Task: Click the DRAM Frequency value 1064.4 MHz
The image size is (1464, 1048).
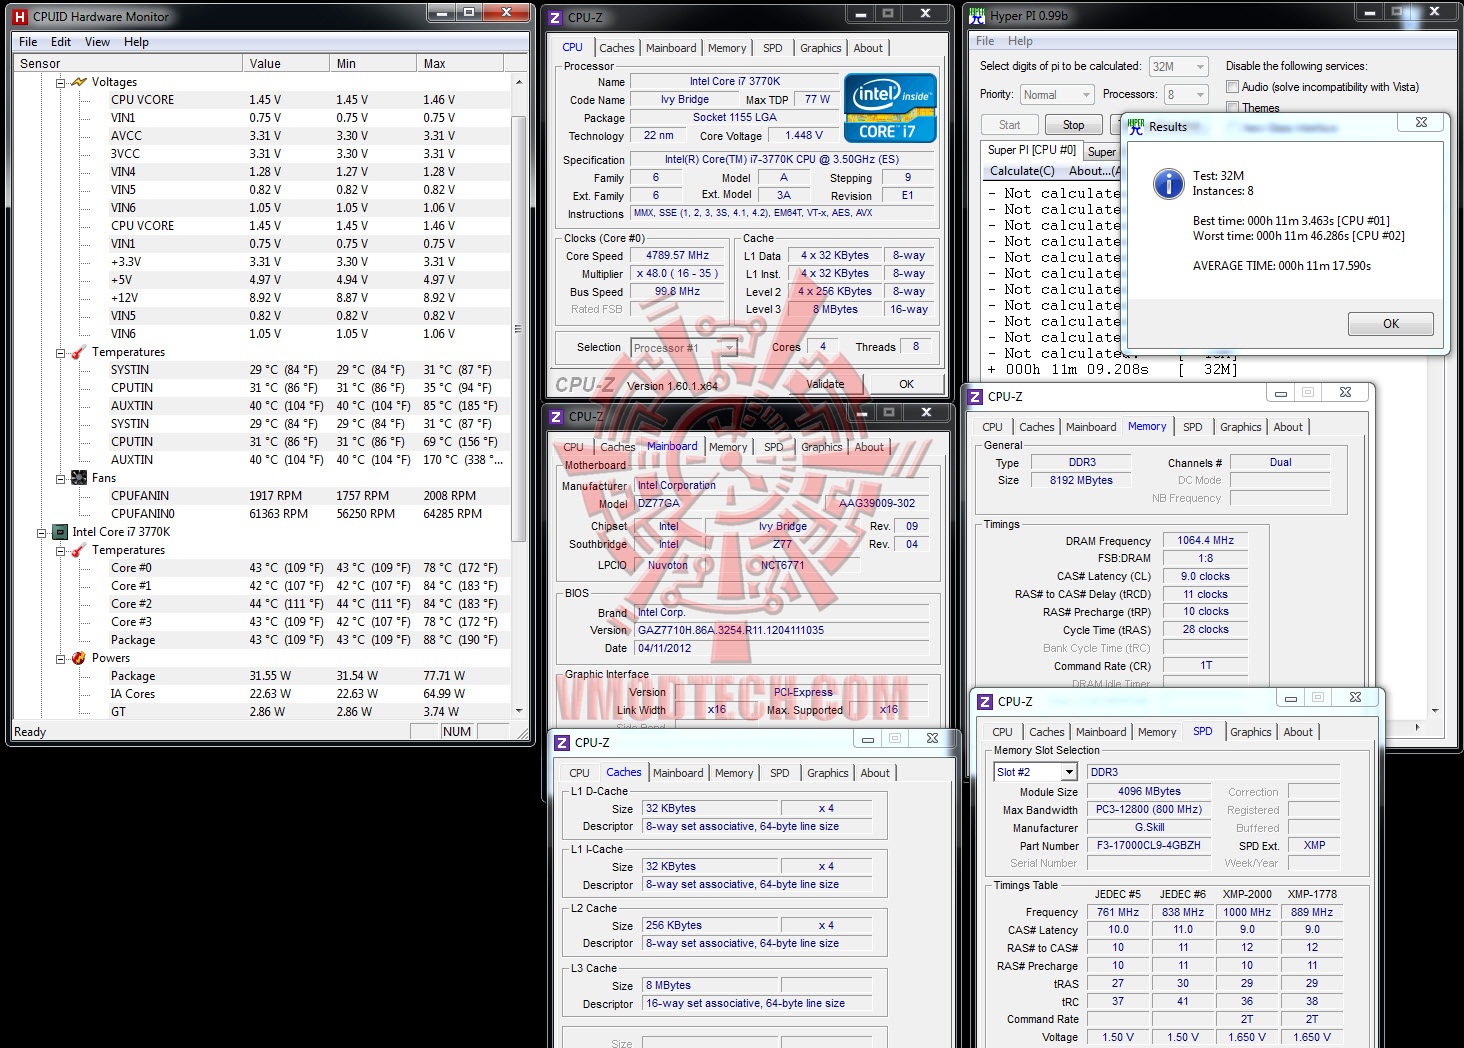Action: point(1205,541)
